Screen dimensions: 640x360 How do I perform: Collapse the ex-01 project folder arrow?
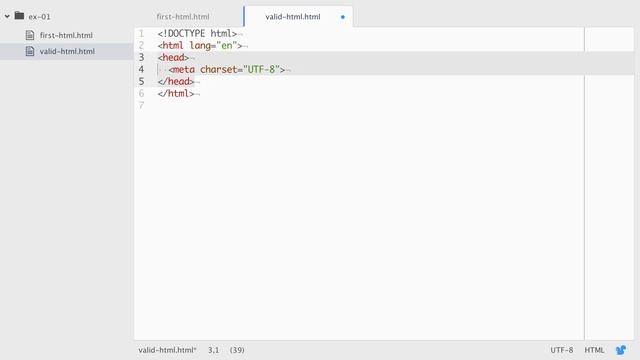[x=7, y=16]
